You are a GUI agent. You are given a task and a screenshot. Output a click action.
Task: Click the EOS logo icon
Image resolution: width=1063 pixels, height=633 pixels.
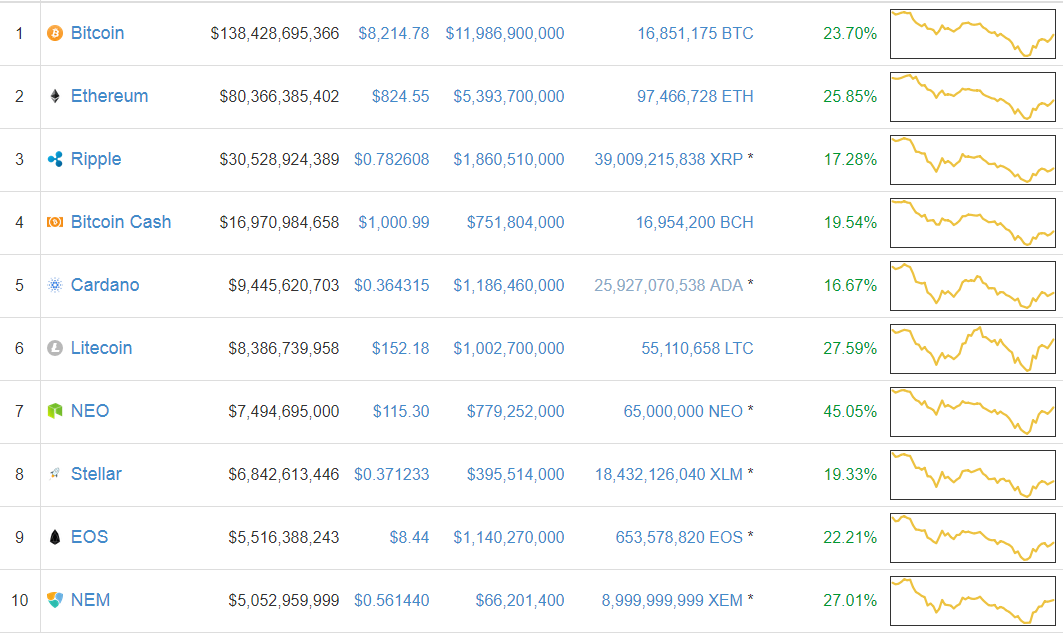tap(55, 537)
